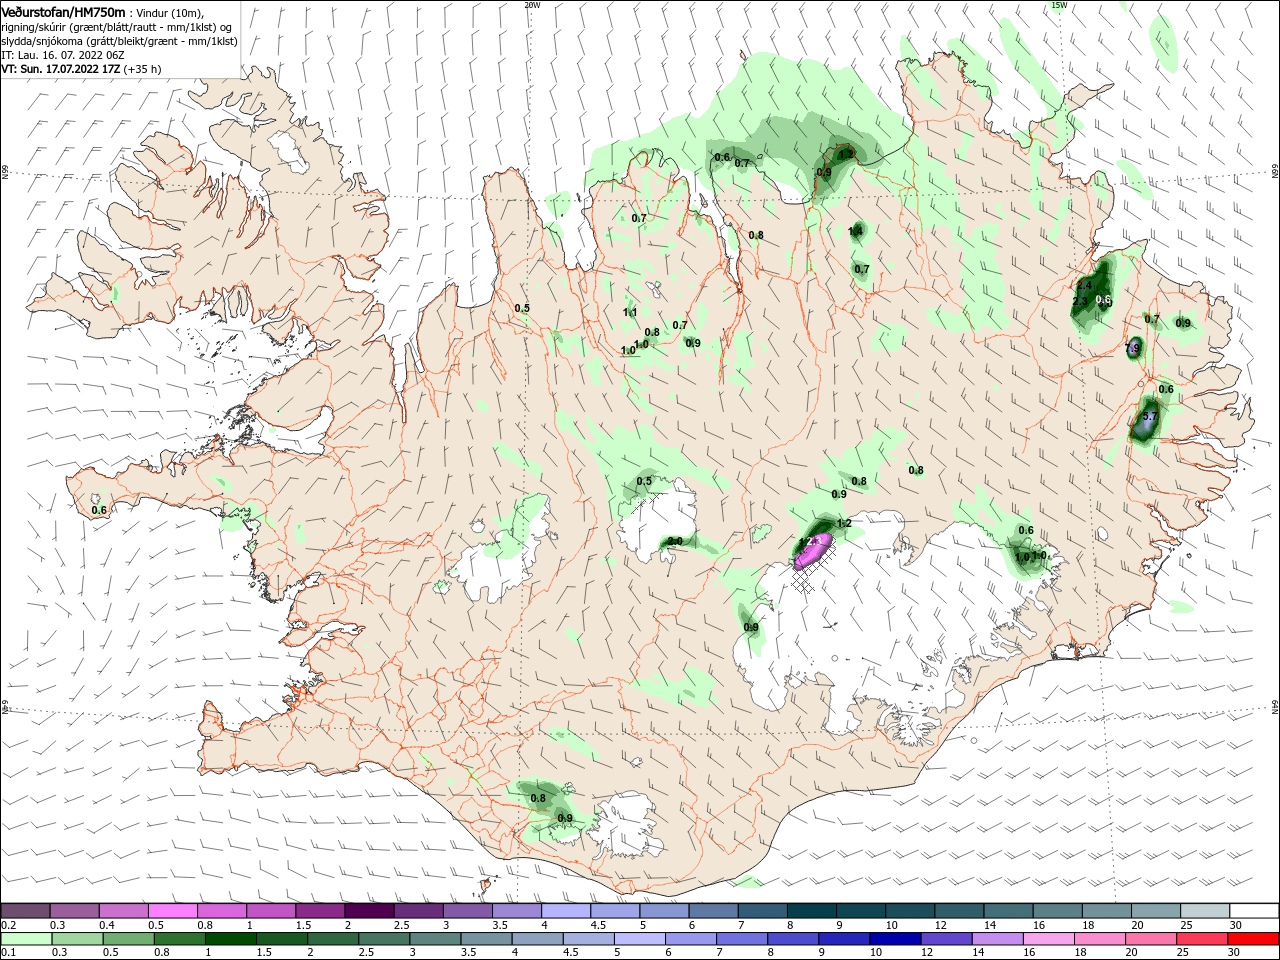Click the 'Veðurstofan/HM750m' title text

[x=62, y=11]
